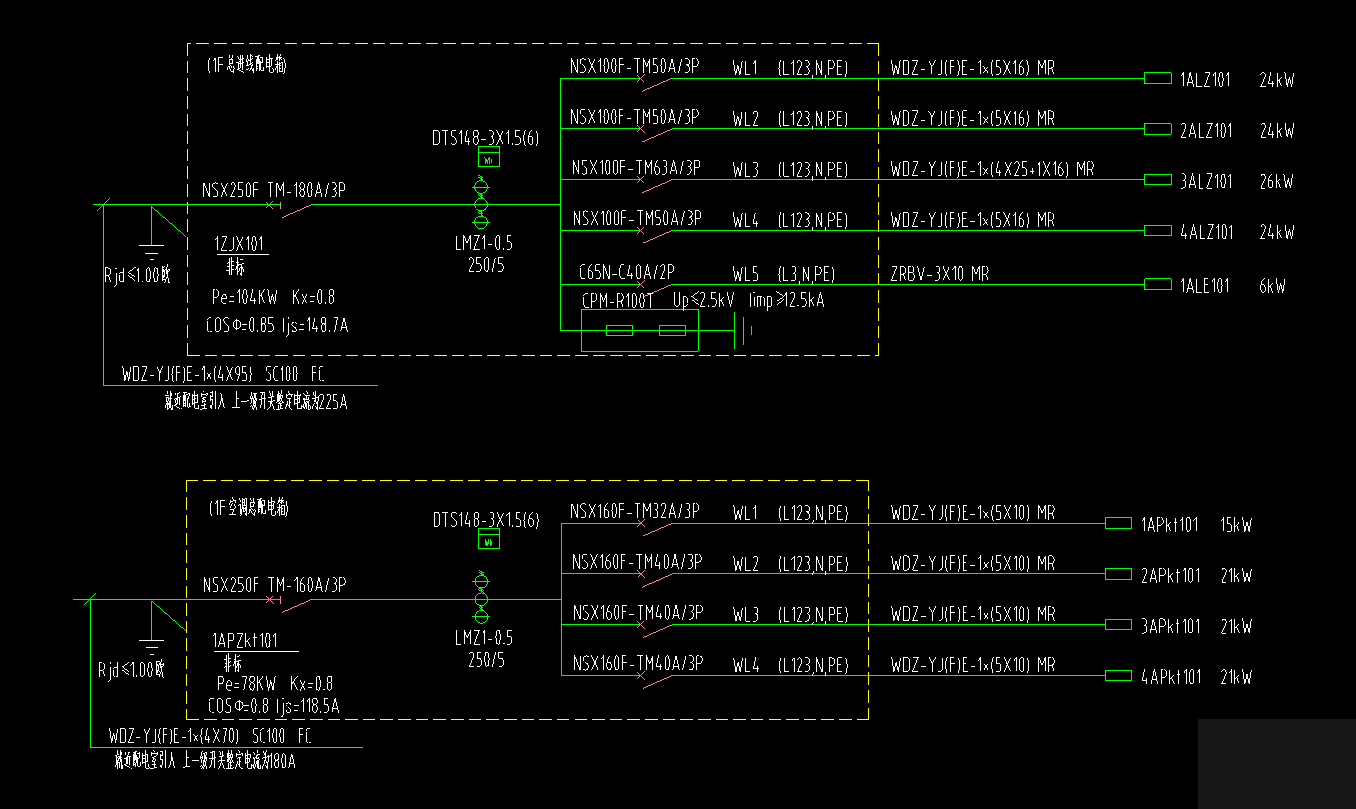The width and height of the screenshot is (1356, 809).
Task: Select the grounding symbol near 1APZkt101 incoming line
Action: point(150,644)
